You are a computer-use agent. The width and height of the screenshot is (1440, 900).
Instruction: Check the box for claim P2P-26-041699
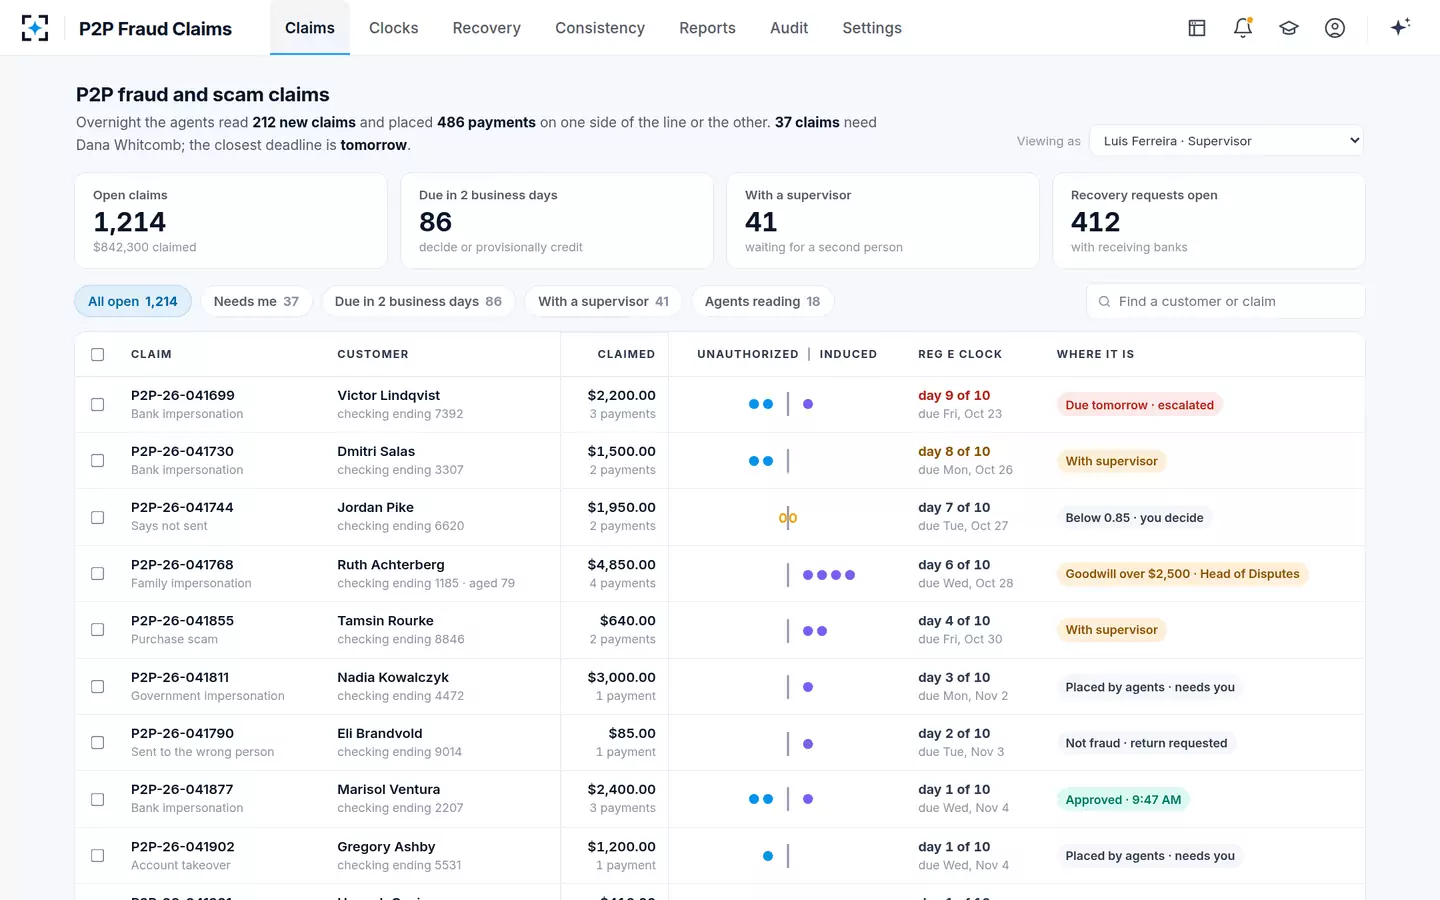click(98, 404)
